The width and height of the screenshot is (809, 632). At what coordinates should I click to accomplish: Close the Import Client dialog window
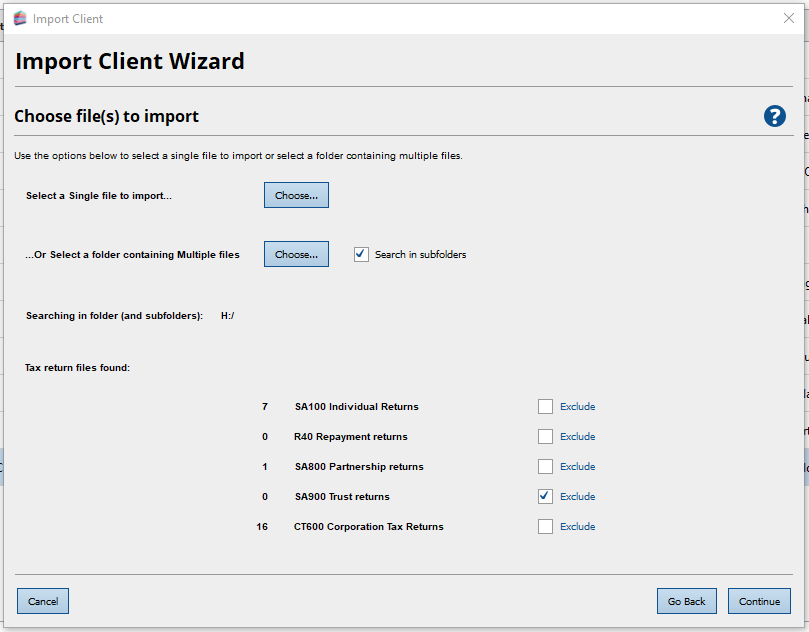coord(788,18)
